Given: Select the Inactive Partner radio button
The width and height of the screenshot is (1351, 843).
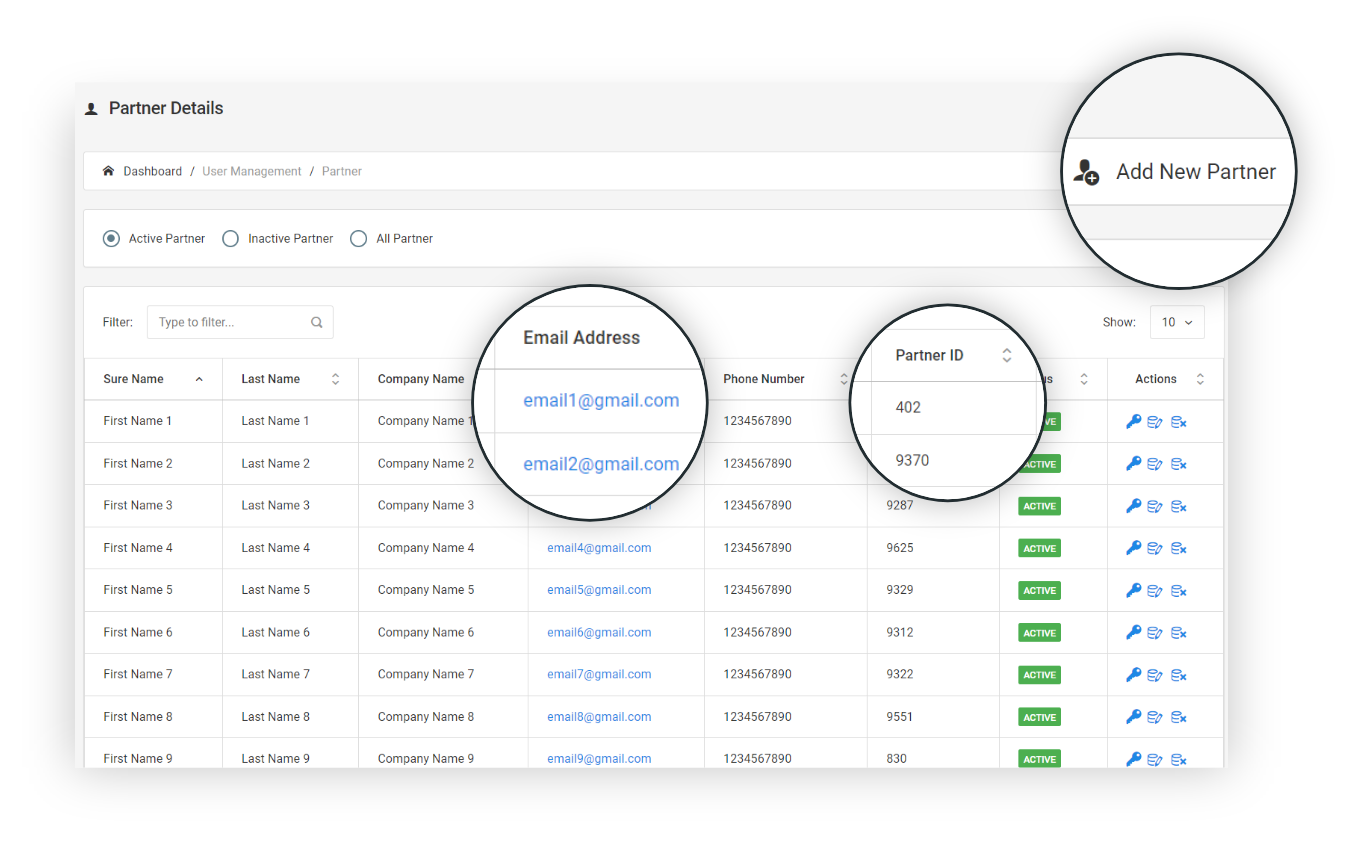Looking at the screenshot, I should (231, 239).
